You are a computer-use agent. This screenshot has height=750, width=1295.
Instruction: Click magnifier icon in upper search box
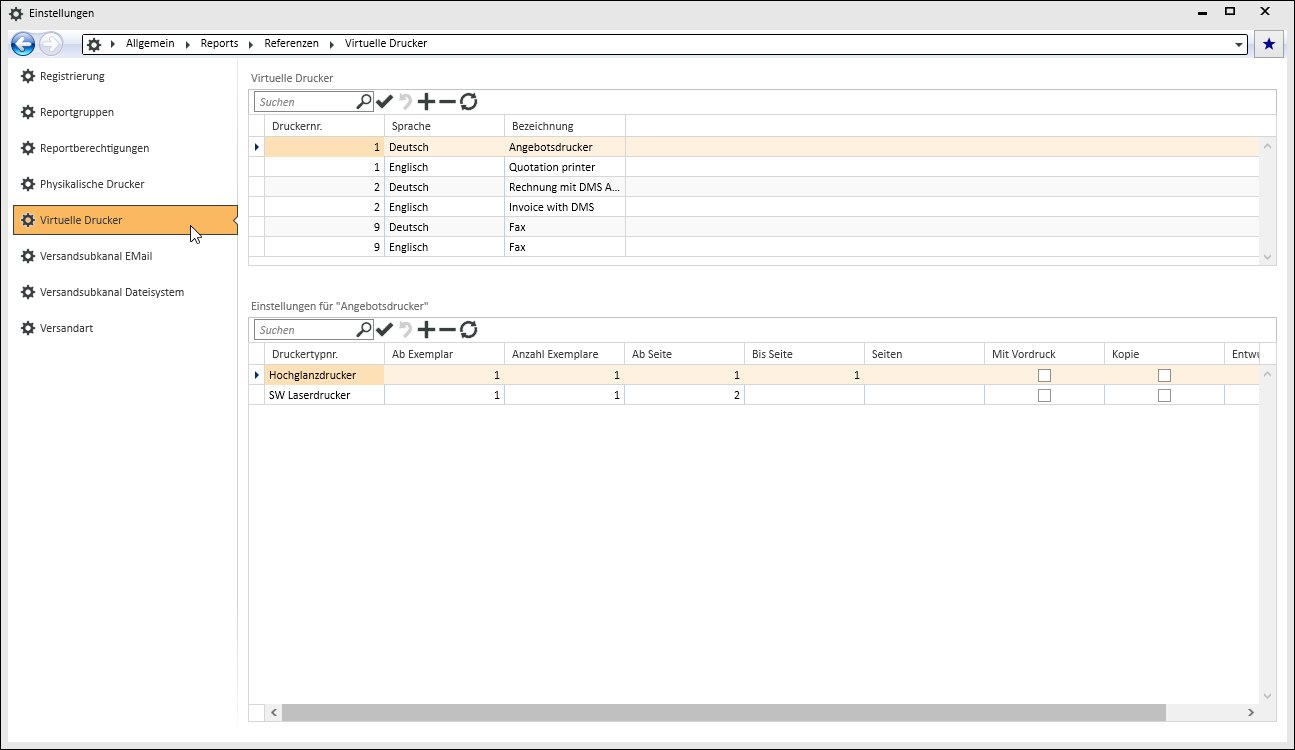(x=364, y=101)
